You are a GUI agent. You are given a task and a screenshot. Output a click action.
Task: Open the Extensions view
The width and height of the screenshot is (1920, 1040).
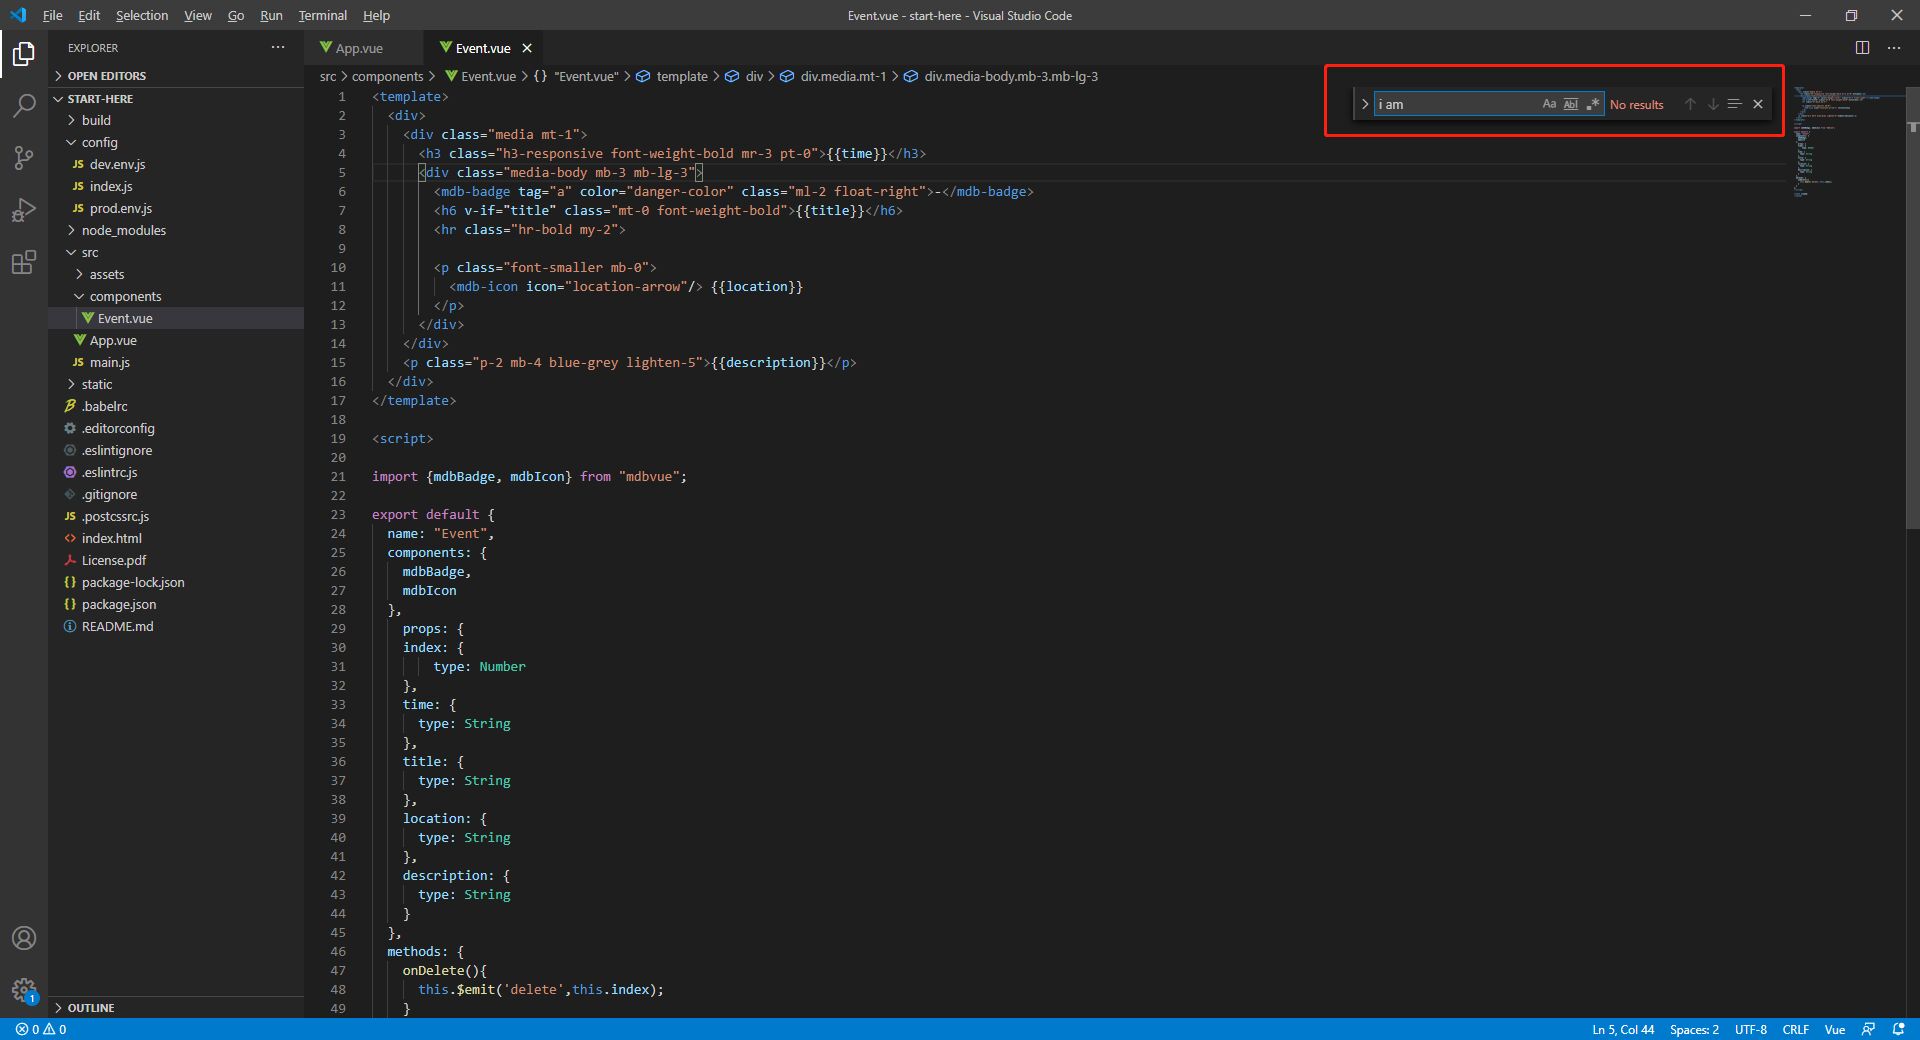(24, 263)
